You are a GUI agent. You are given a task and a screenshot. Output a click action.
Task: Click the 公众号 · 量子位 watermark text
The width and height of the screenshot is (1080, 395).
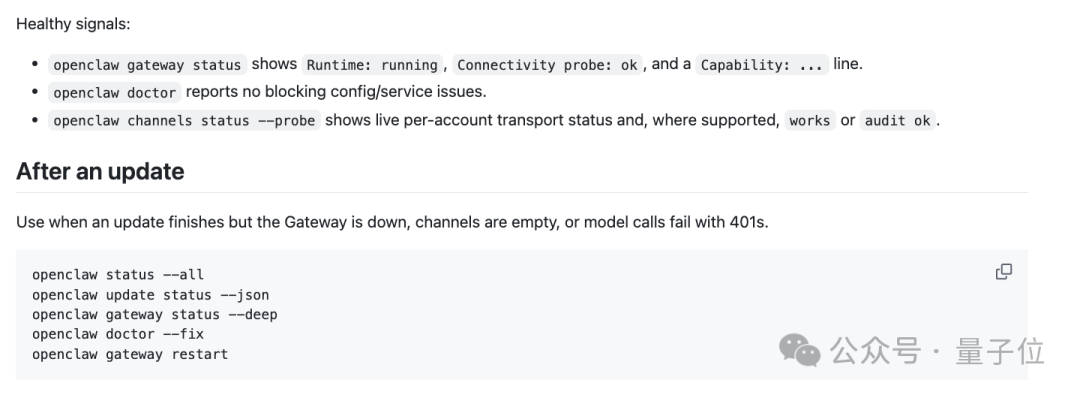(x=937, y=351)
